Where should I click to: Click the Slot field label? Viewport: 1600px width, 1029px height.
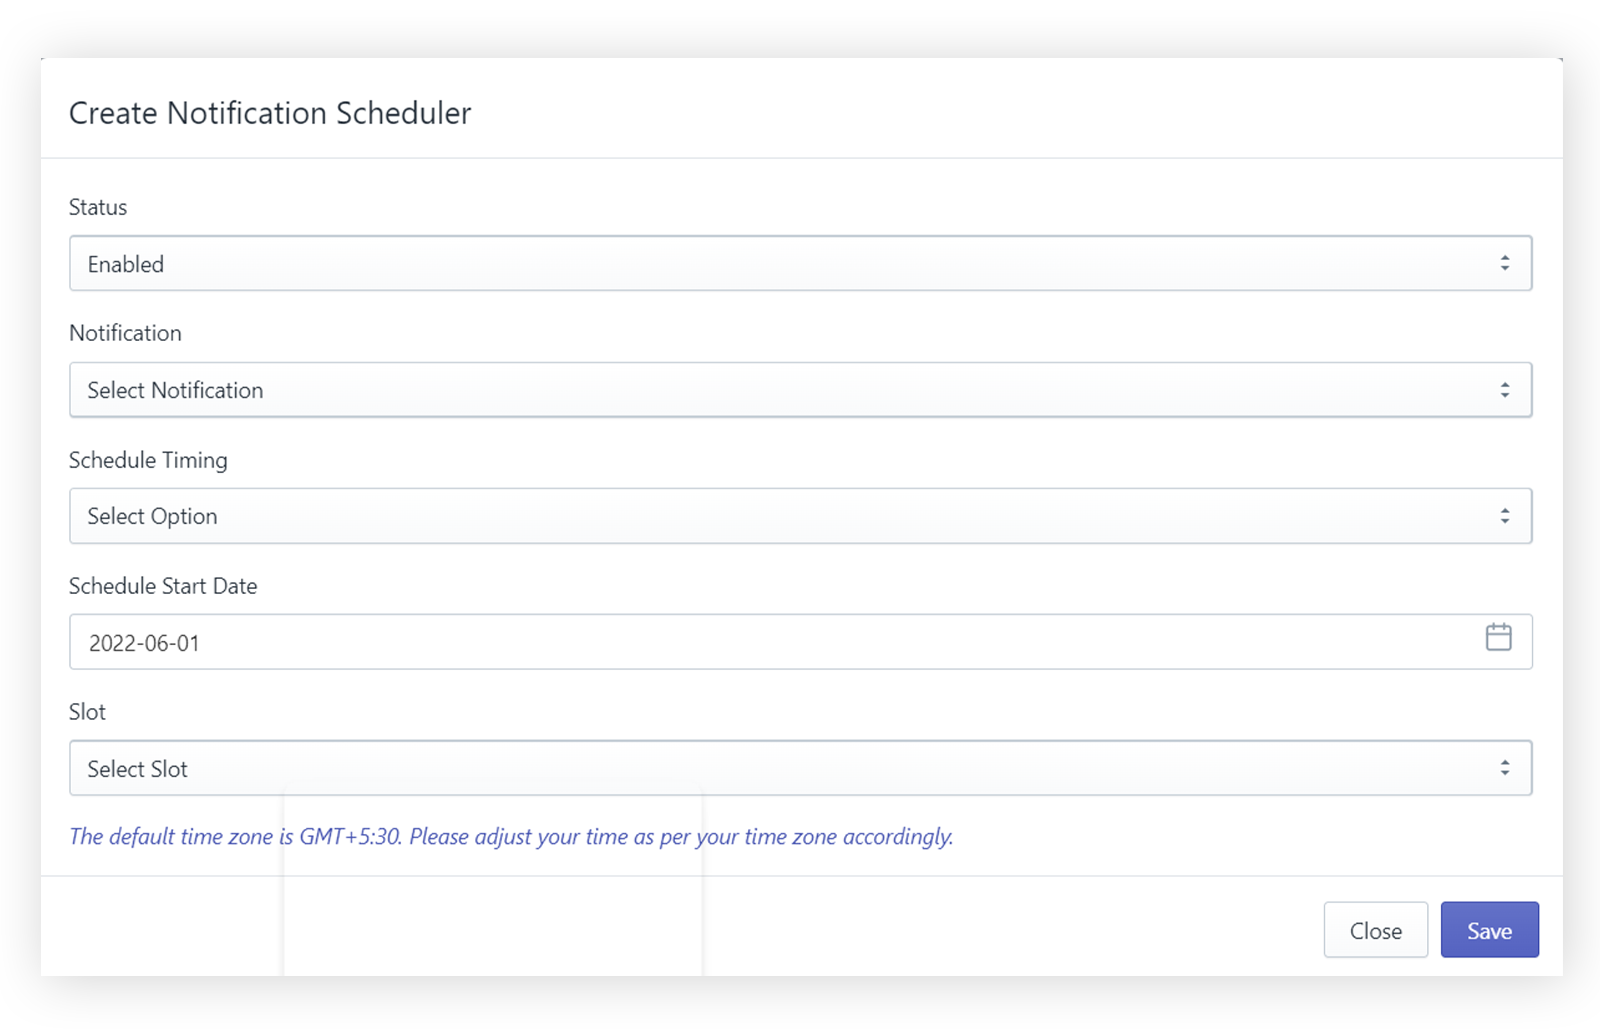pyautogui.click(x=87, y=712)
